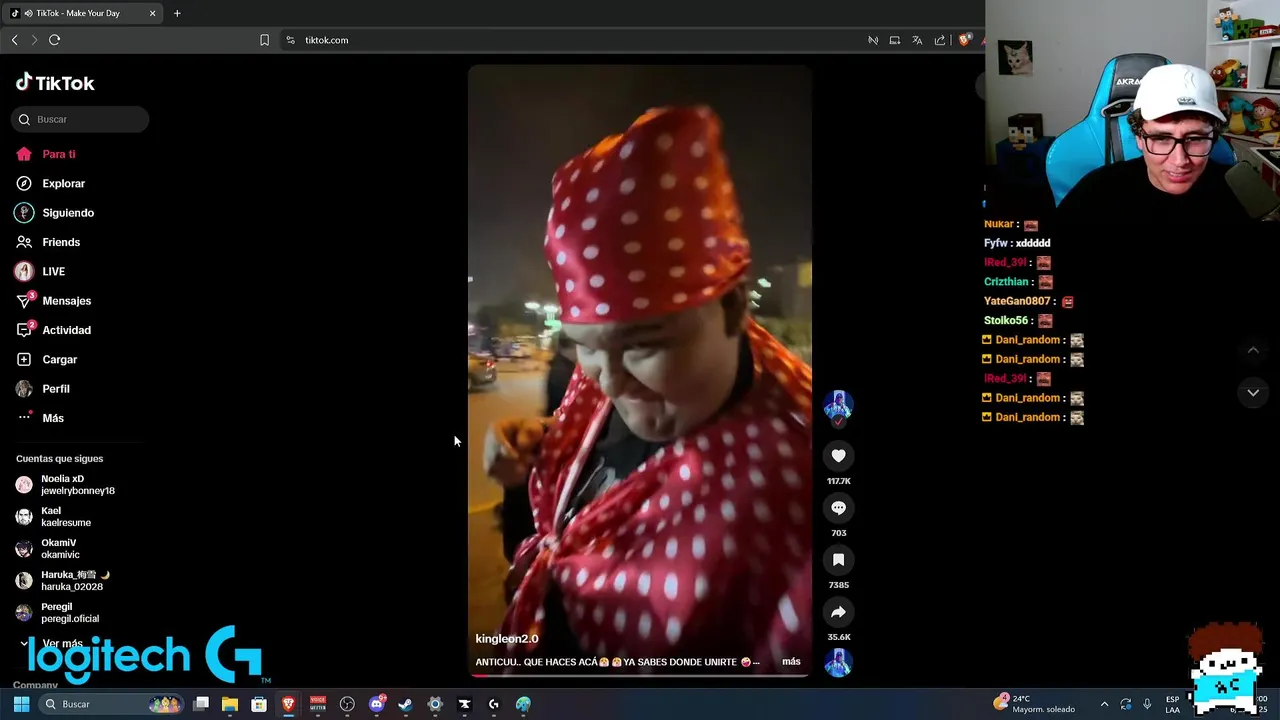The image size is (1280, 720).
Task: Click the bookmark icon in address bar
Action: pos(264,40)
